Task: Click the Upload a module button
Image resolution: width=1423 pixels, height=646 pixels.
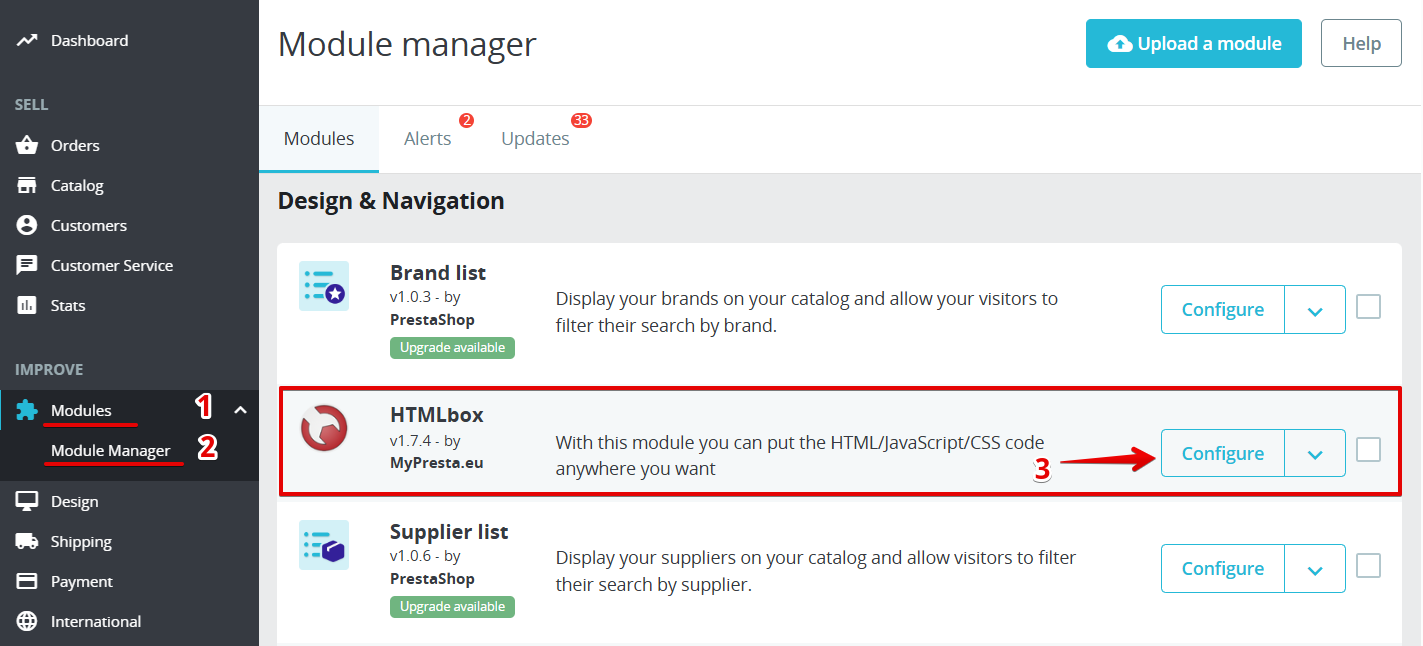Action: tap(1193, 44)
